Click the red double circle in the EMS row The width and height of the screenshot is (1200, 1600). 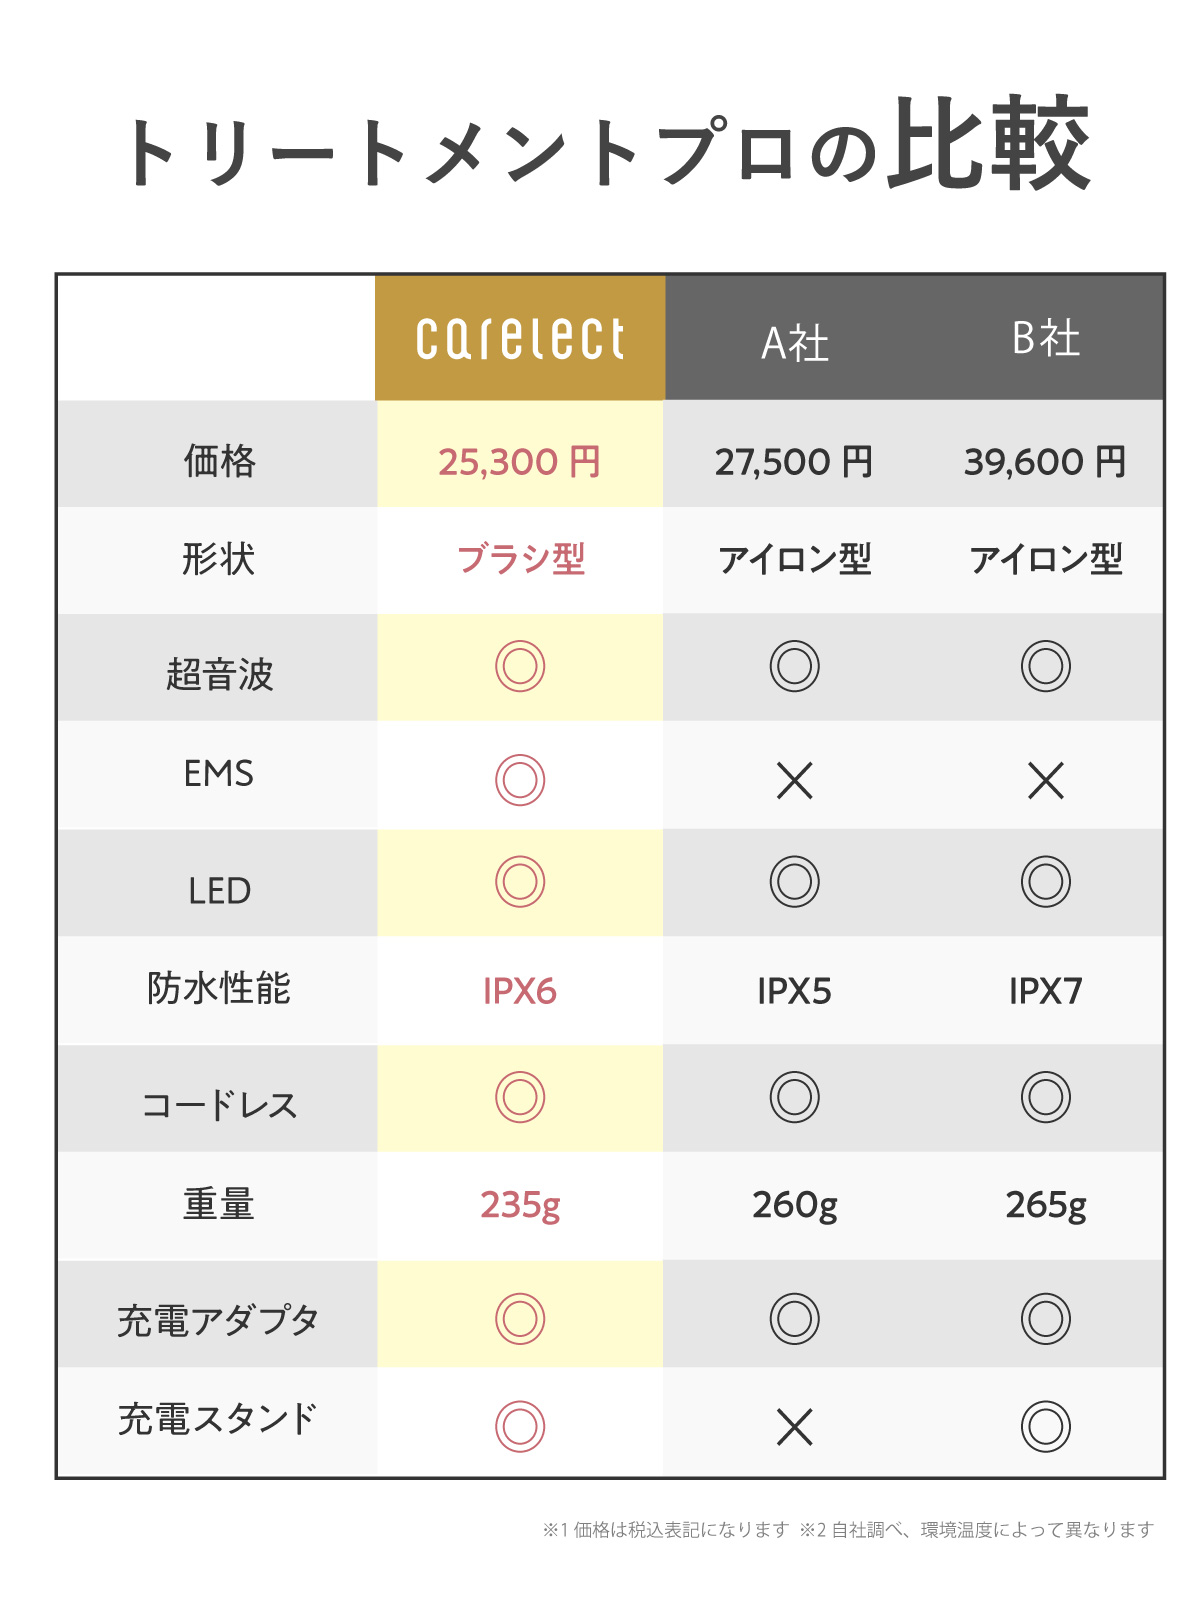[520, 780]
